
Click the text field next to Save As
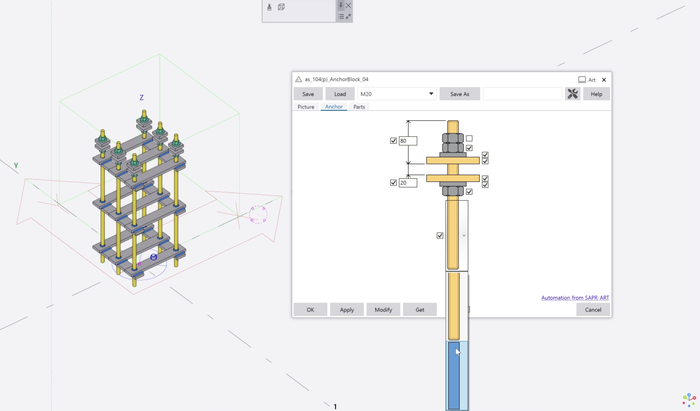pyautogui.click(x=522, y=94)
